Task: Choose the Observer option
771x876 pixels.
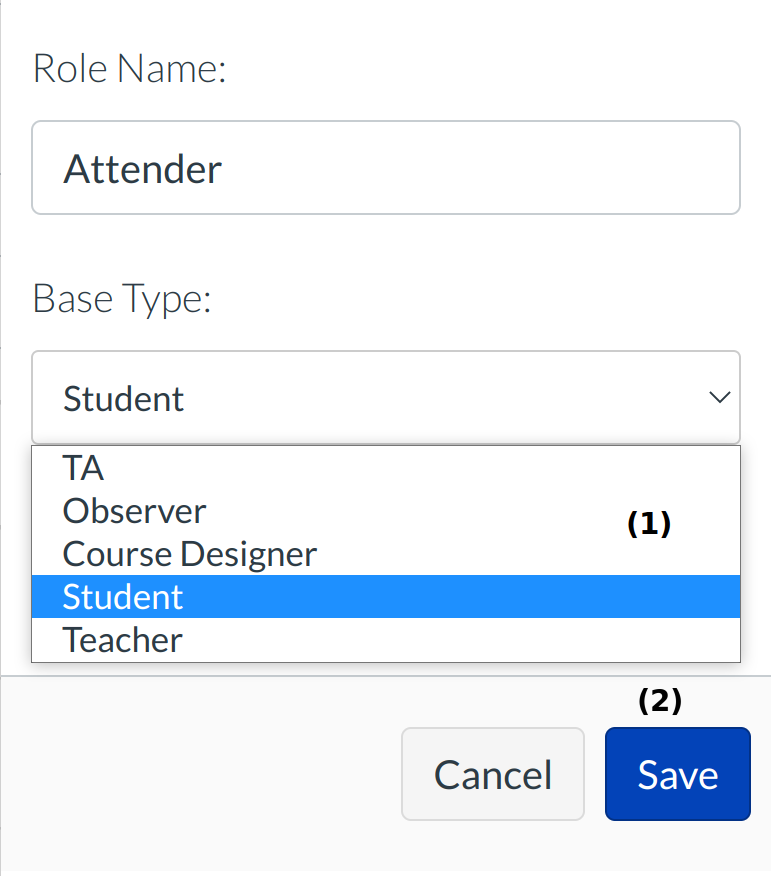Action: pos(134,511)
